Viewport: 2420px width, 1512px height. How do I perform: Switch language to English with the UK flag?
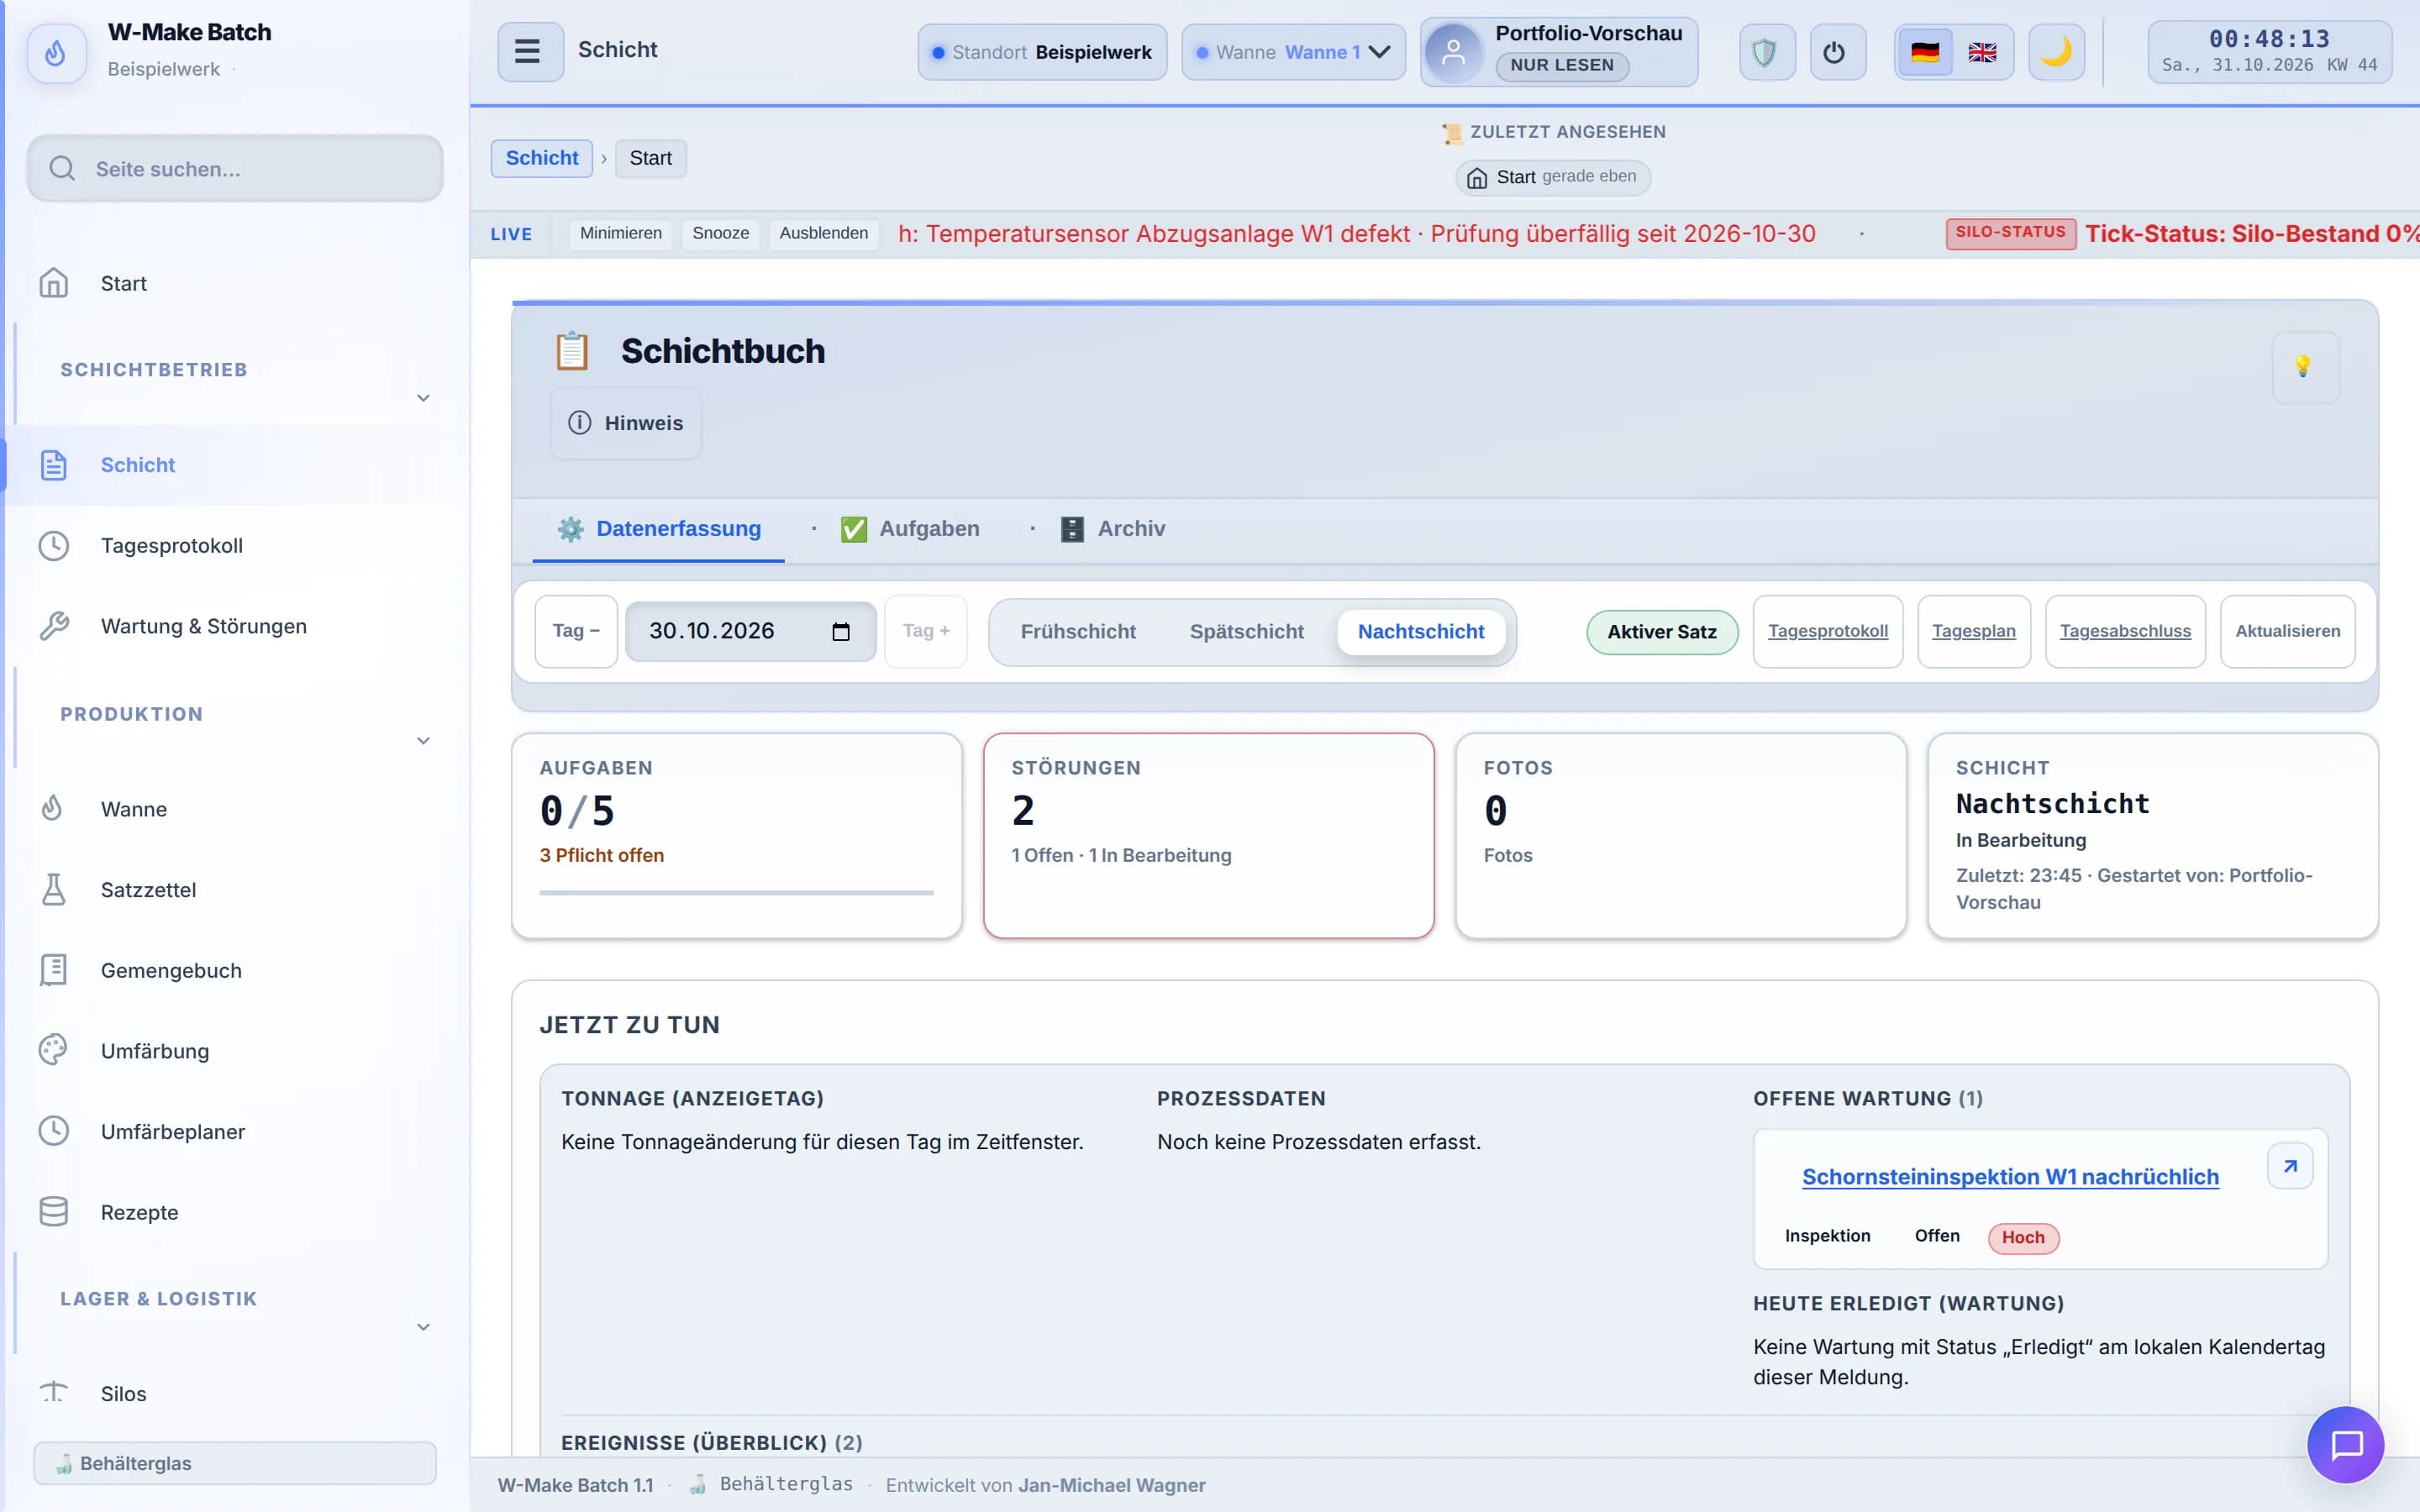[1982, 52]
